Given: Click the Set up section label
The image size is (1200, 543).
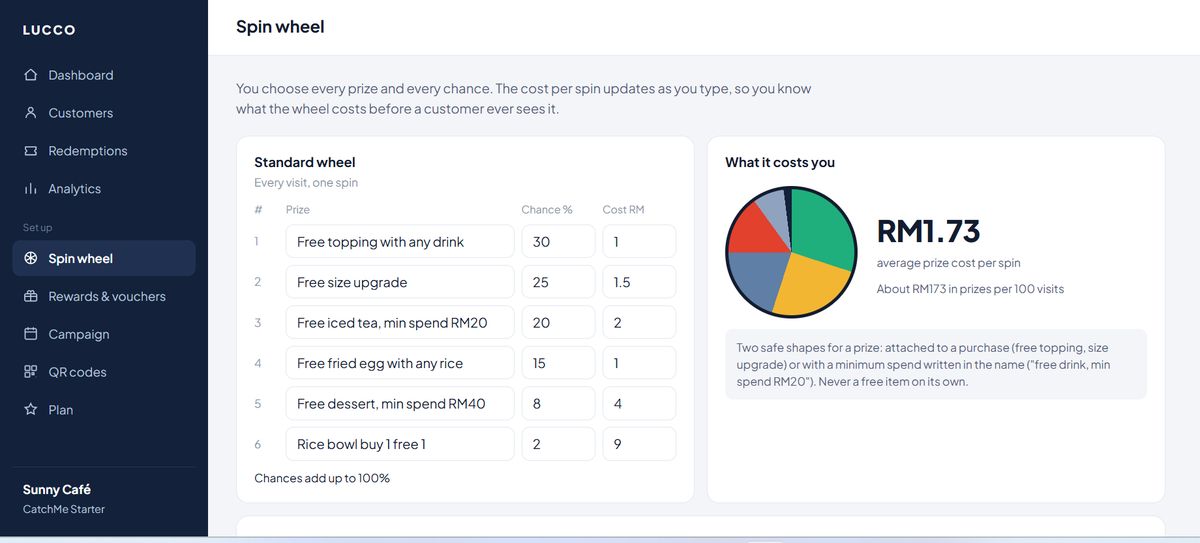Looking at the screenshot, I should pos(38,228).
